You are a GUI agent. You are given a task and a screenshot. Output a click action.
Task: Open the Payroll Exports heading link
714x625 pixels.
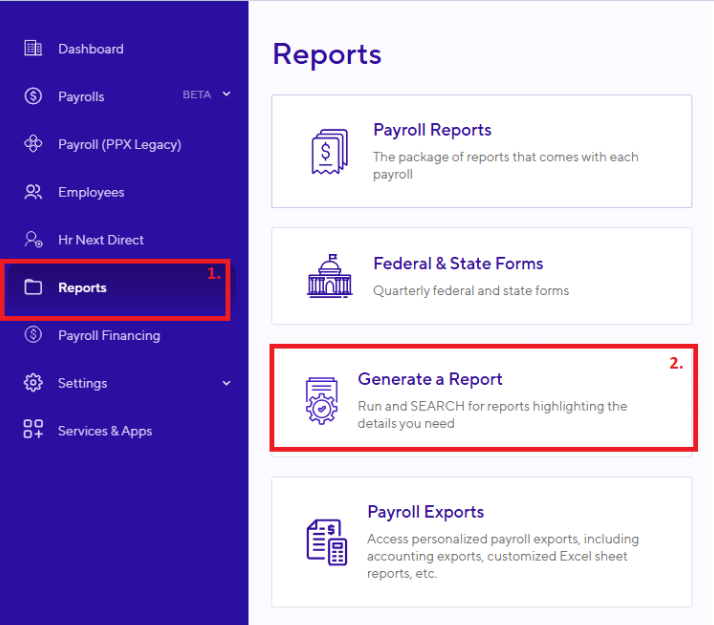425,512
